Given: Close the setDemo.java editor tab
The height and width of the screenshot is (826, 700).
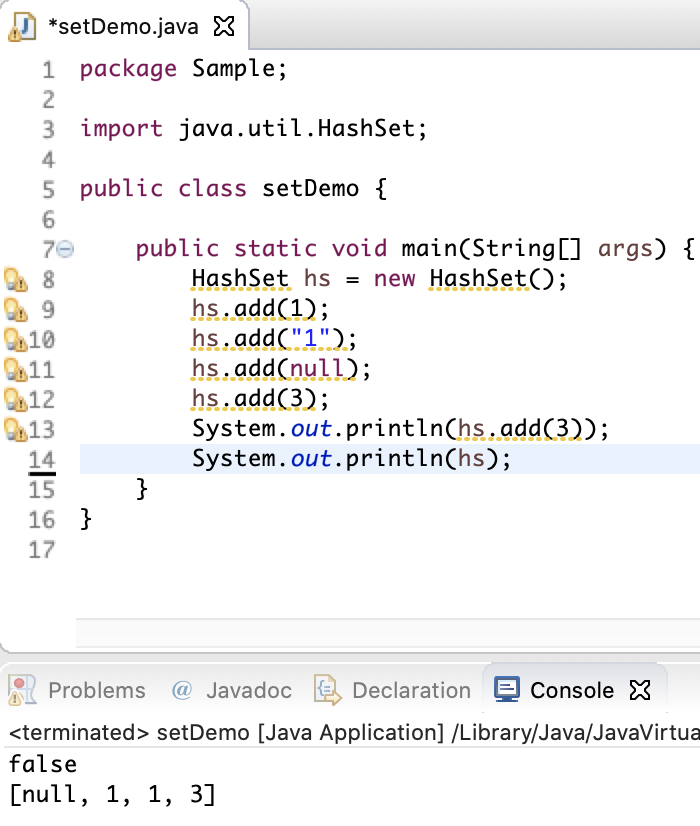Looking at the screenshot, I should tap(224, 26).
